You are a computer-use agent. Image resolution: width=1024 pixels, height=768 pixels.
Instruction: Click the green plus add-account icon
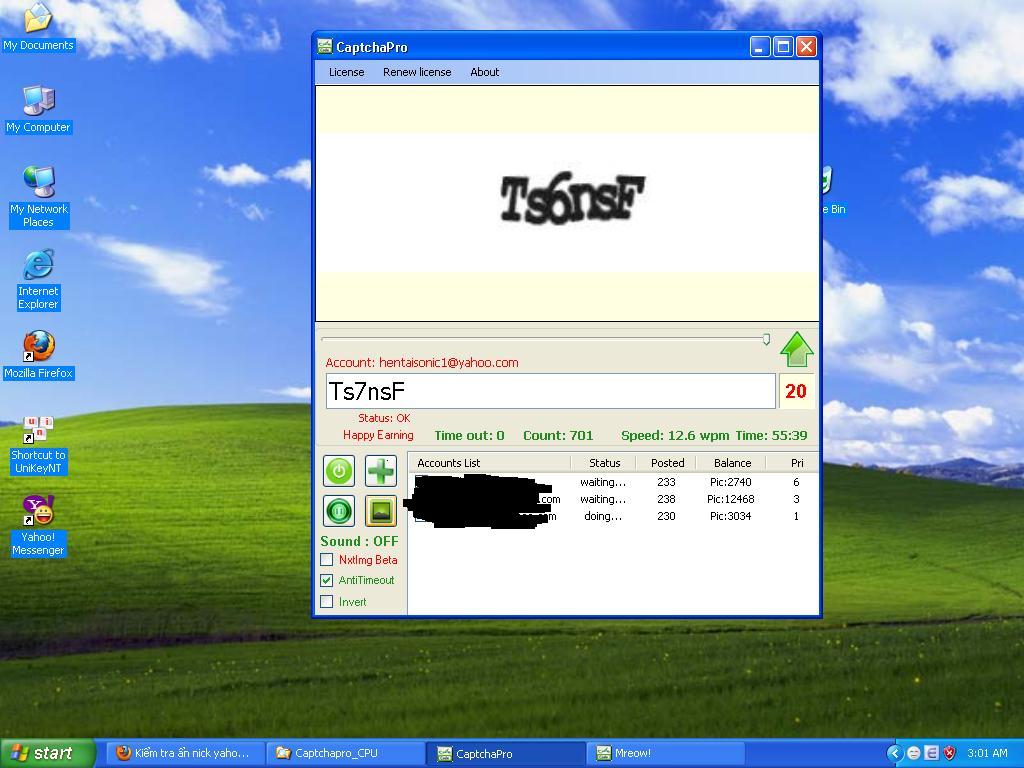coord(381,471)
